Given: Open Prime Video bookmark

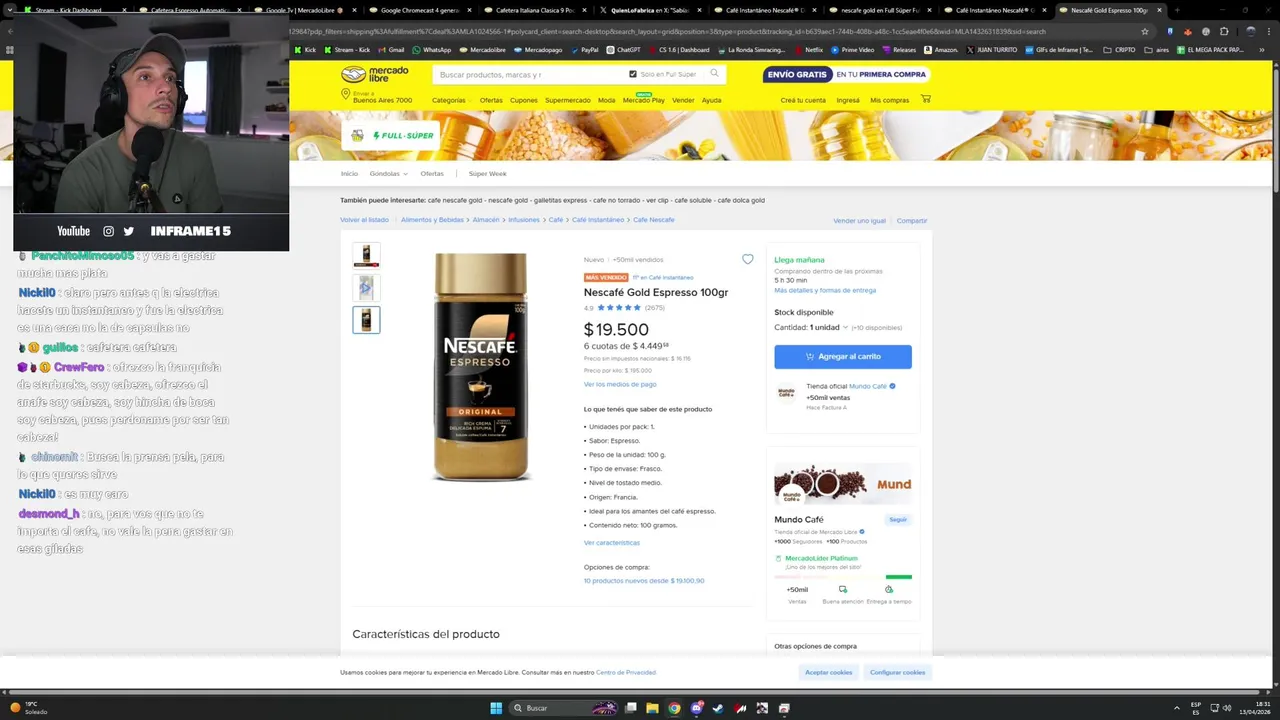Looking at the screenshot, I should coord(853,49).
